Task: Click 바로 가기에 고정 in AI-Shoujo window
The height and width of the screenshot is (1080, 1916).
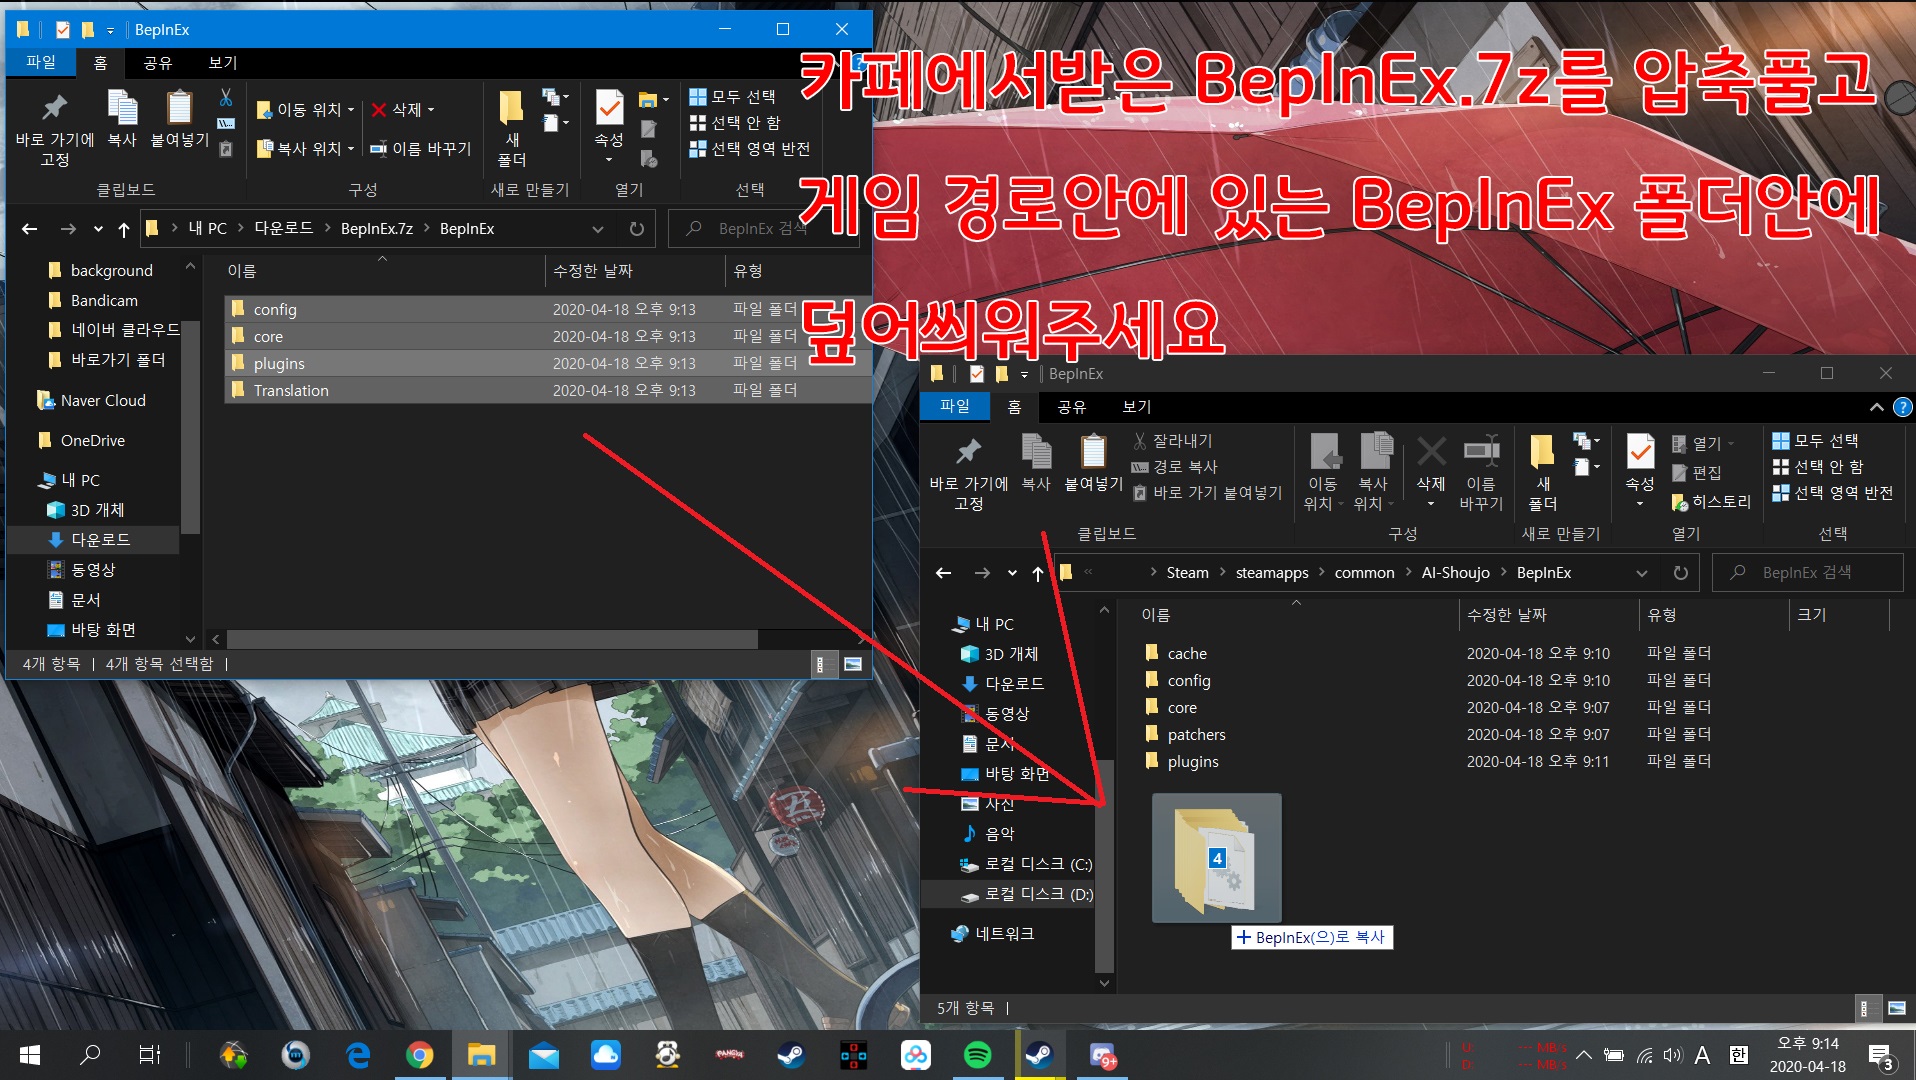Action: coord(968,472)
